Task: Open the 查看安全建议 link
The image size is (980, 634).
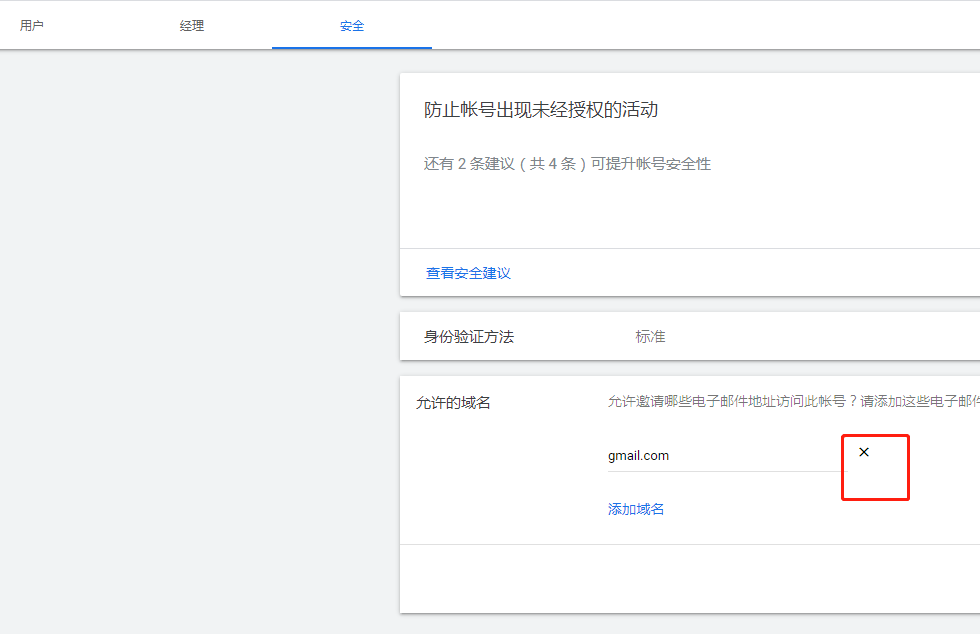Action: click(x=468, y=273)
